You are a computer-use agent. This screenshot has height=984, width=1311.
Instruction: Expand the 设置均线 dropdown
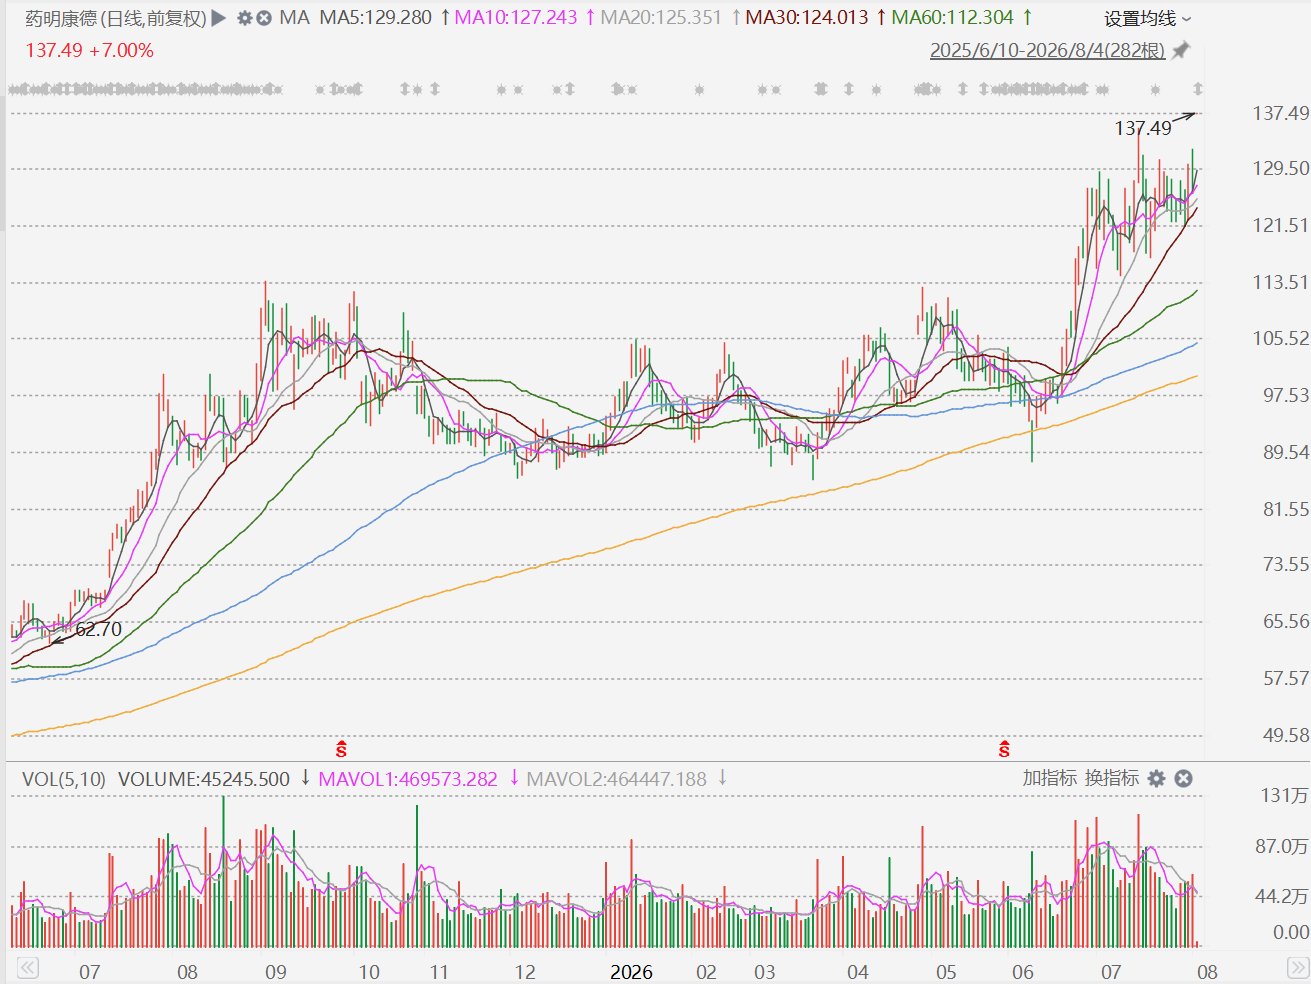point(1148,19)
